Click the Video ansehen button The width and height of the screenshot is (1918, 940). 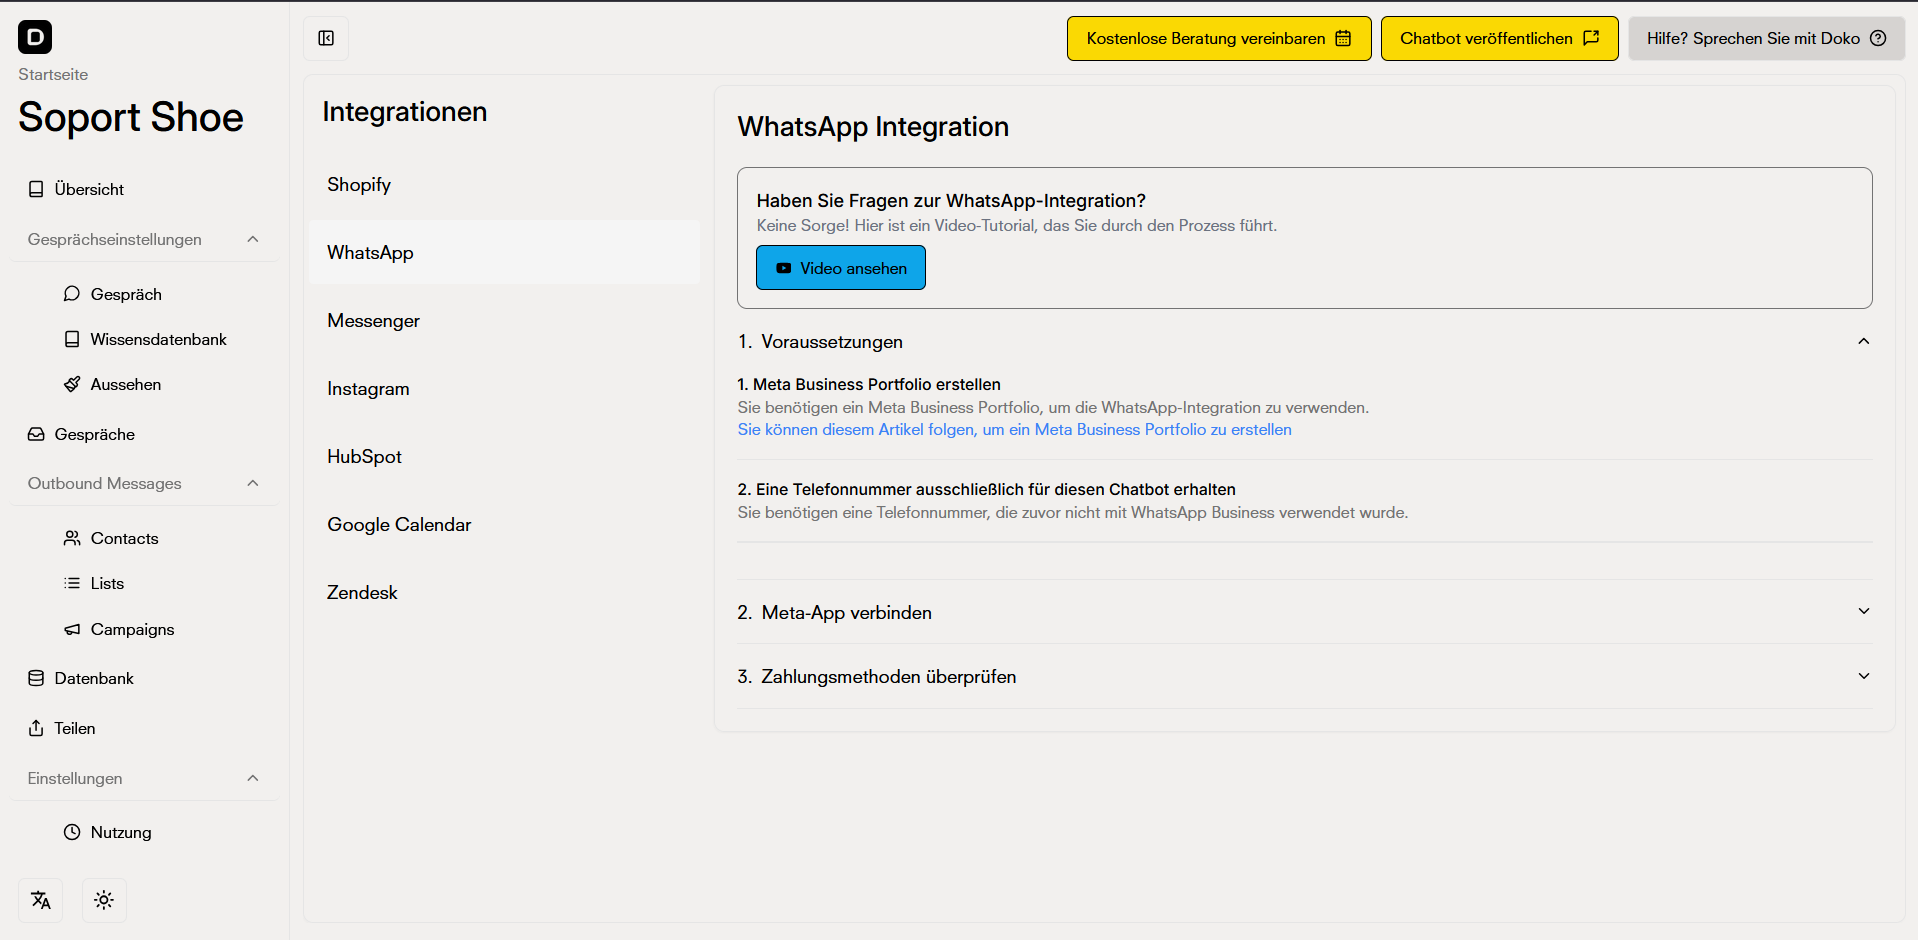click(840, 267)
